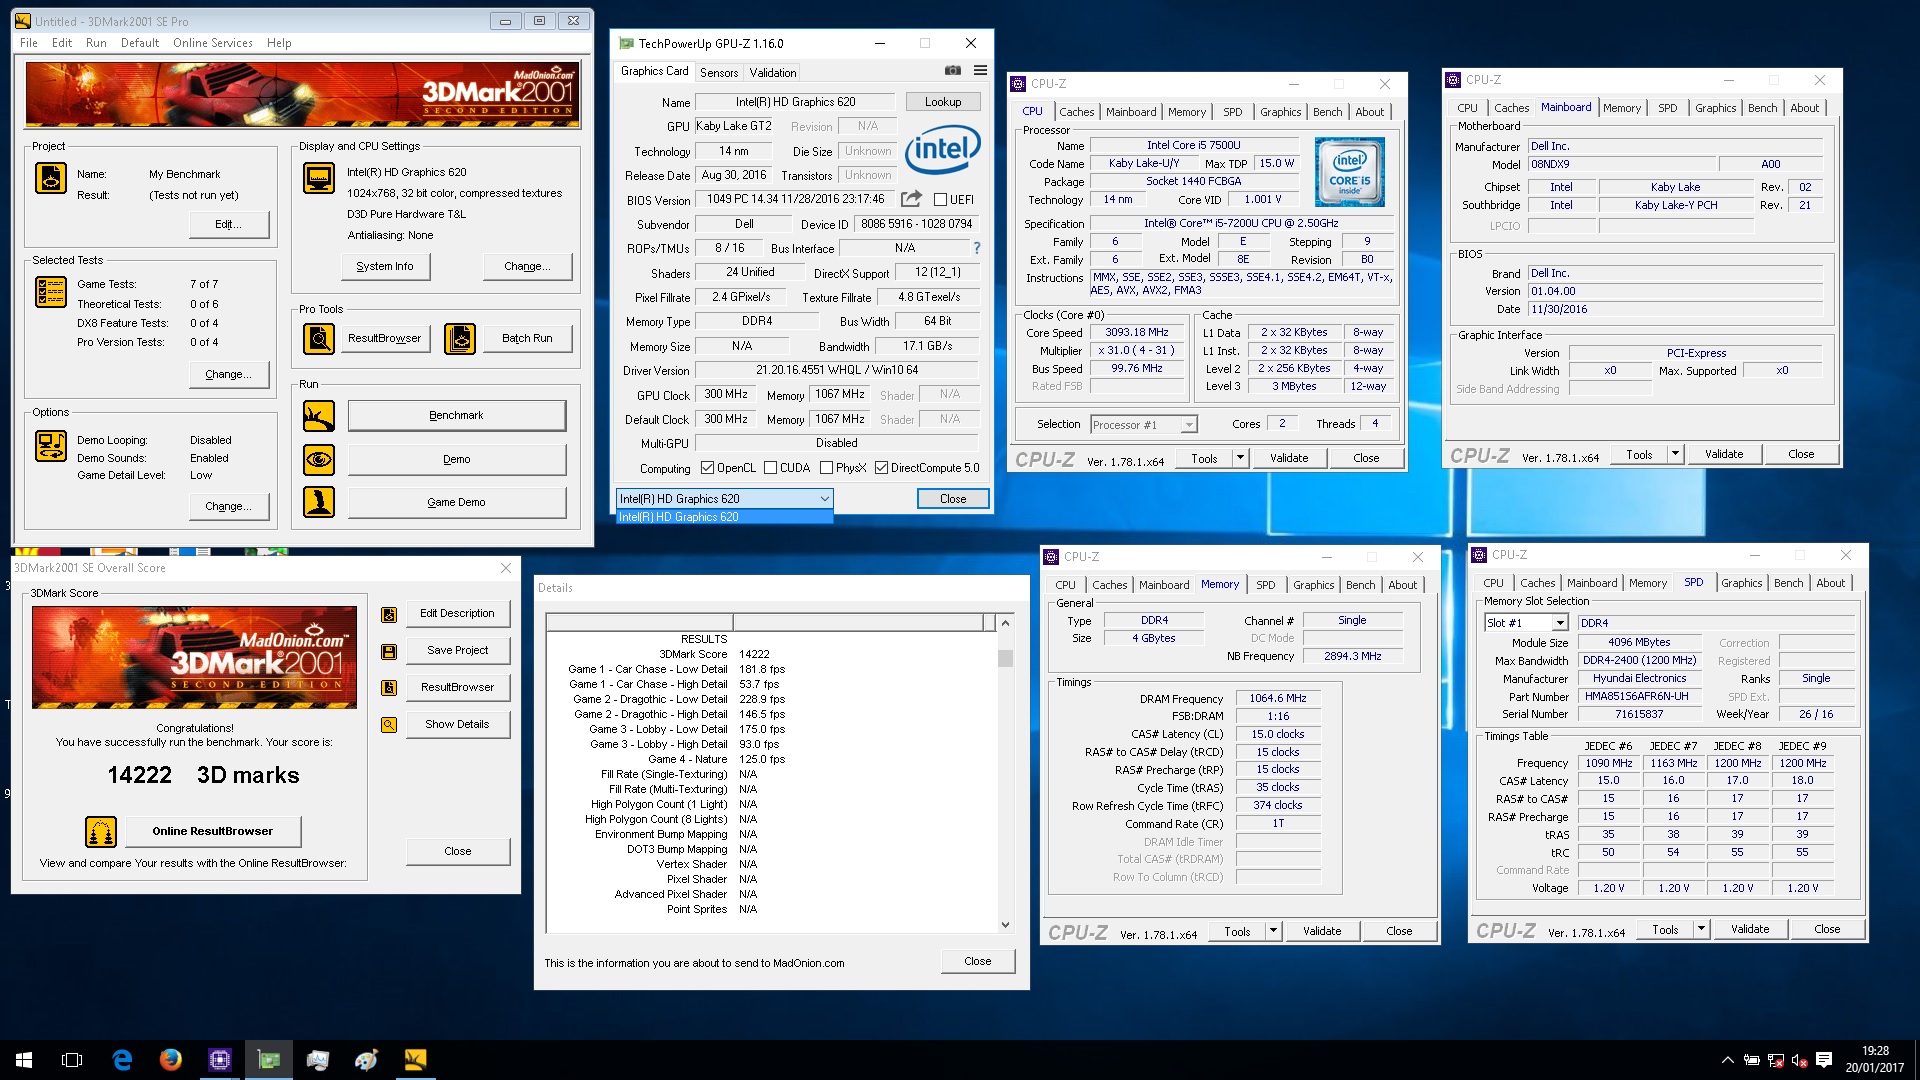Open the Slot #1 memory slot dropdown
This screenshot has width=1920, height=1080.
coord(1526,623)
